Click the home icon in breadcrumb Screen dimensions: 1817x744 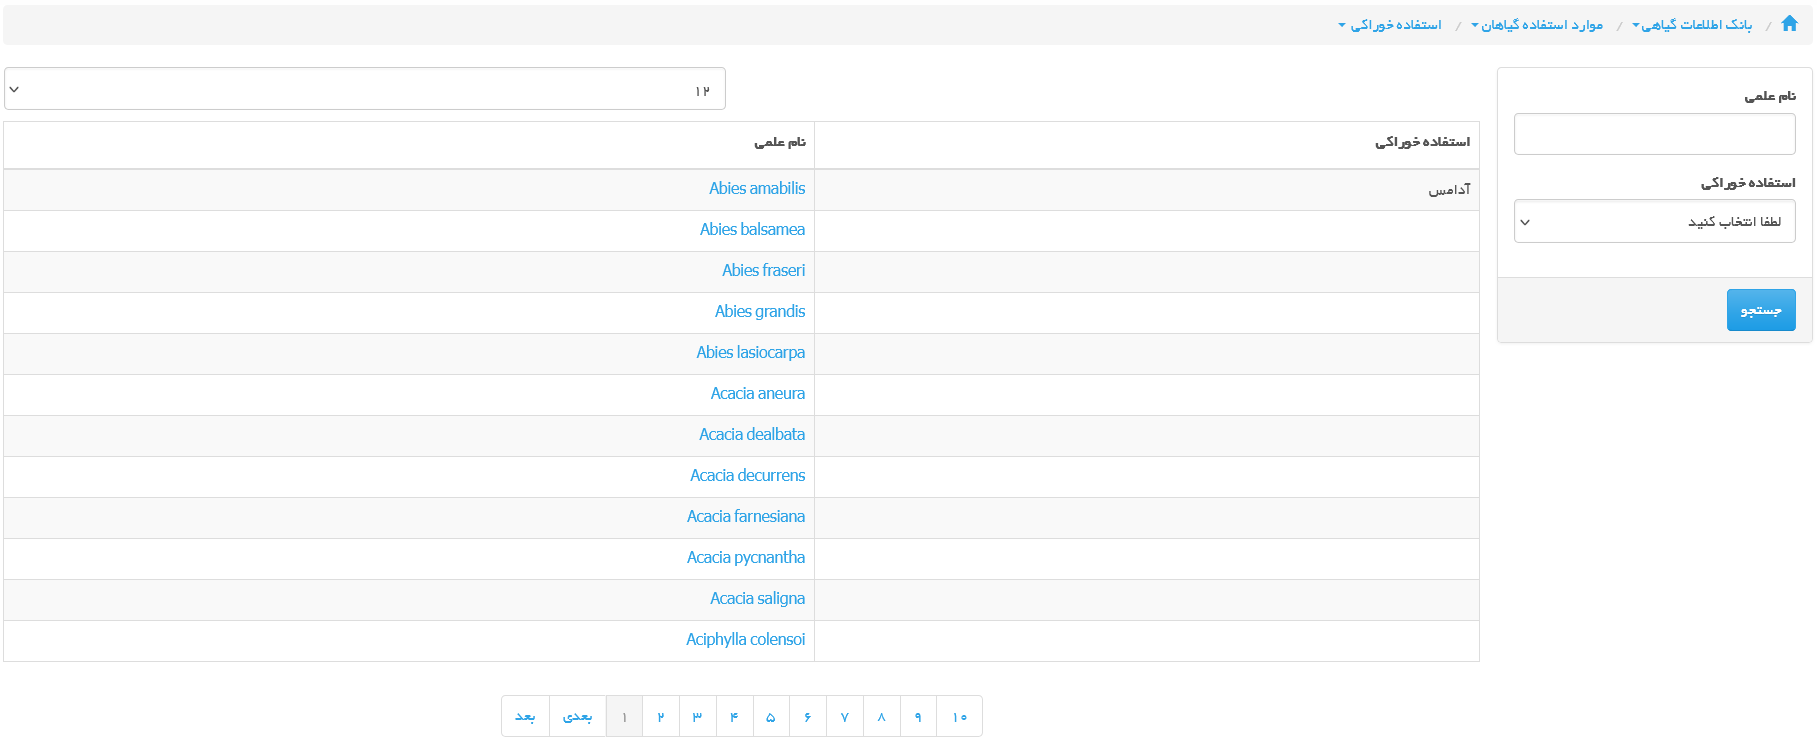1789,24
